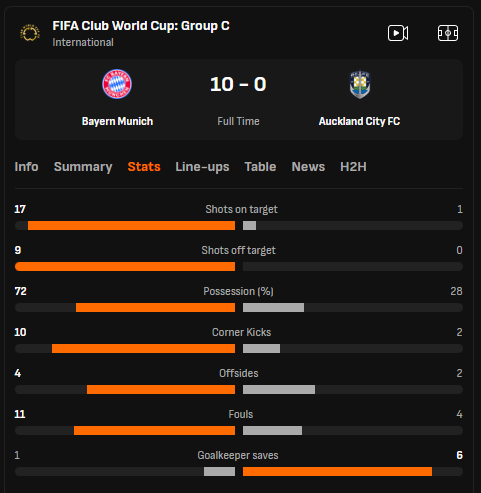This screenshot has width=481, height=493.
Task: Click the orange Possession percentage bar
Action: (155, 308)
